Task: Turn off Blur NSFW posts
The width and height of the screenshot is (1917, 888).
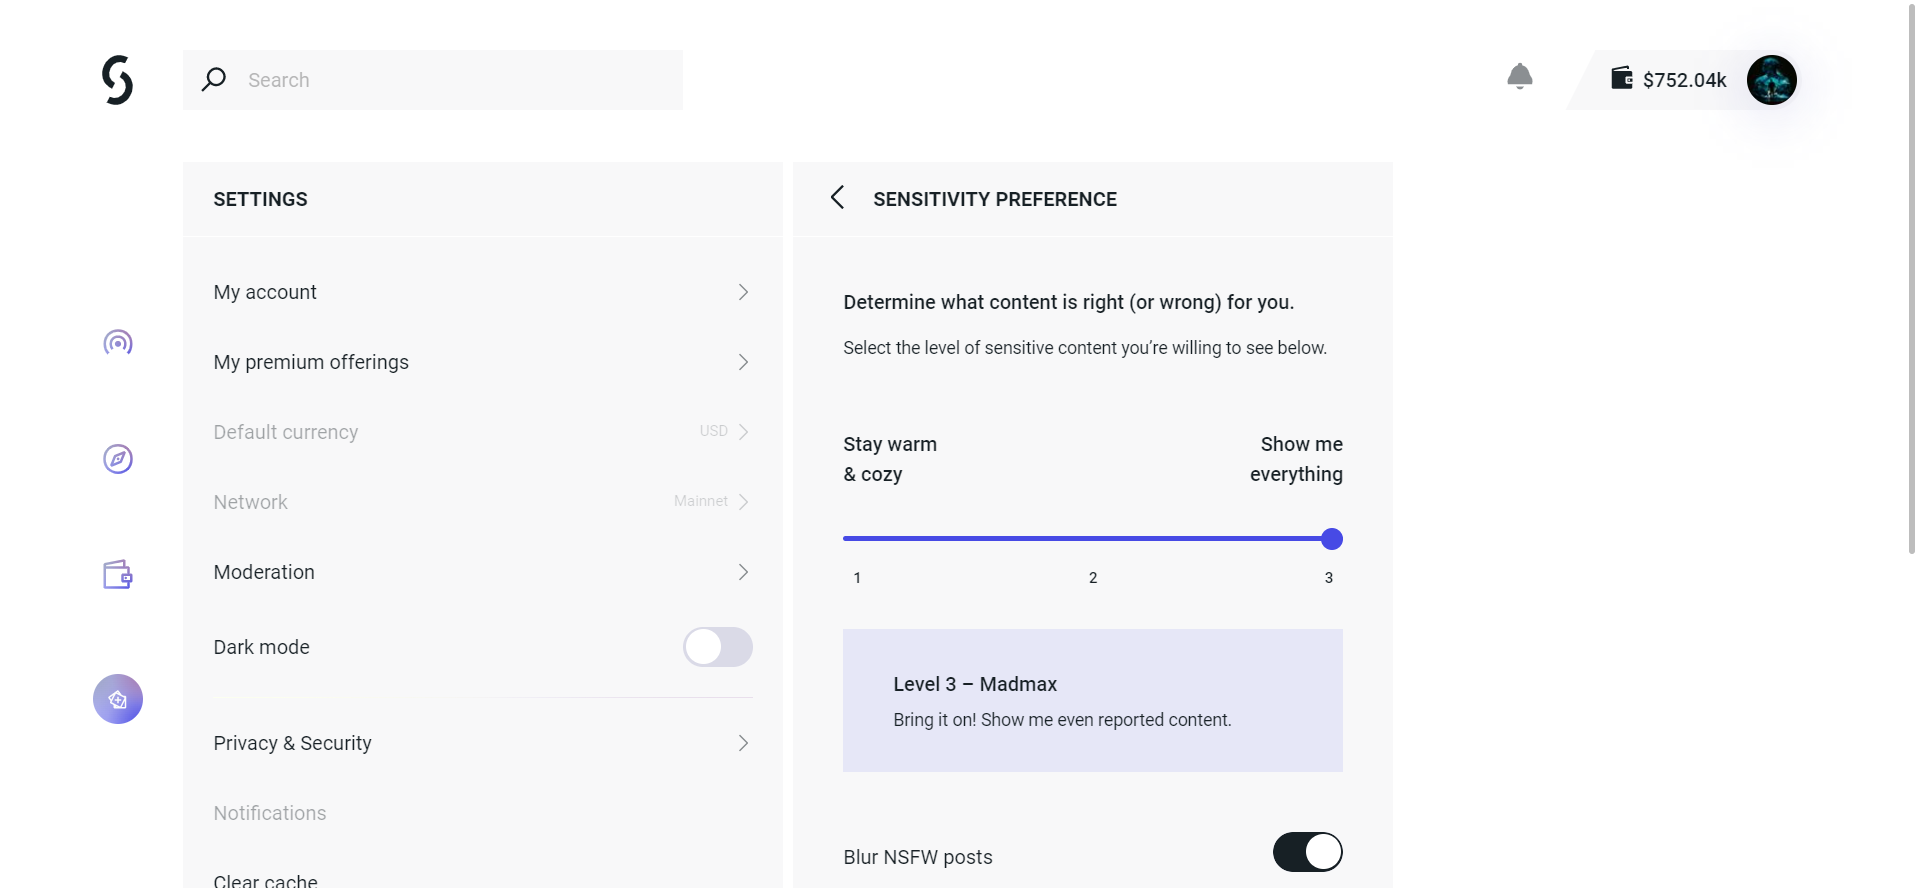Action: click(x=1307, y=852)
